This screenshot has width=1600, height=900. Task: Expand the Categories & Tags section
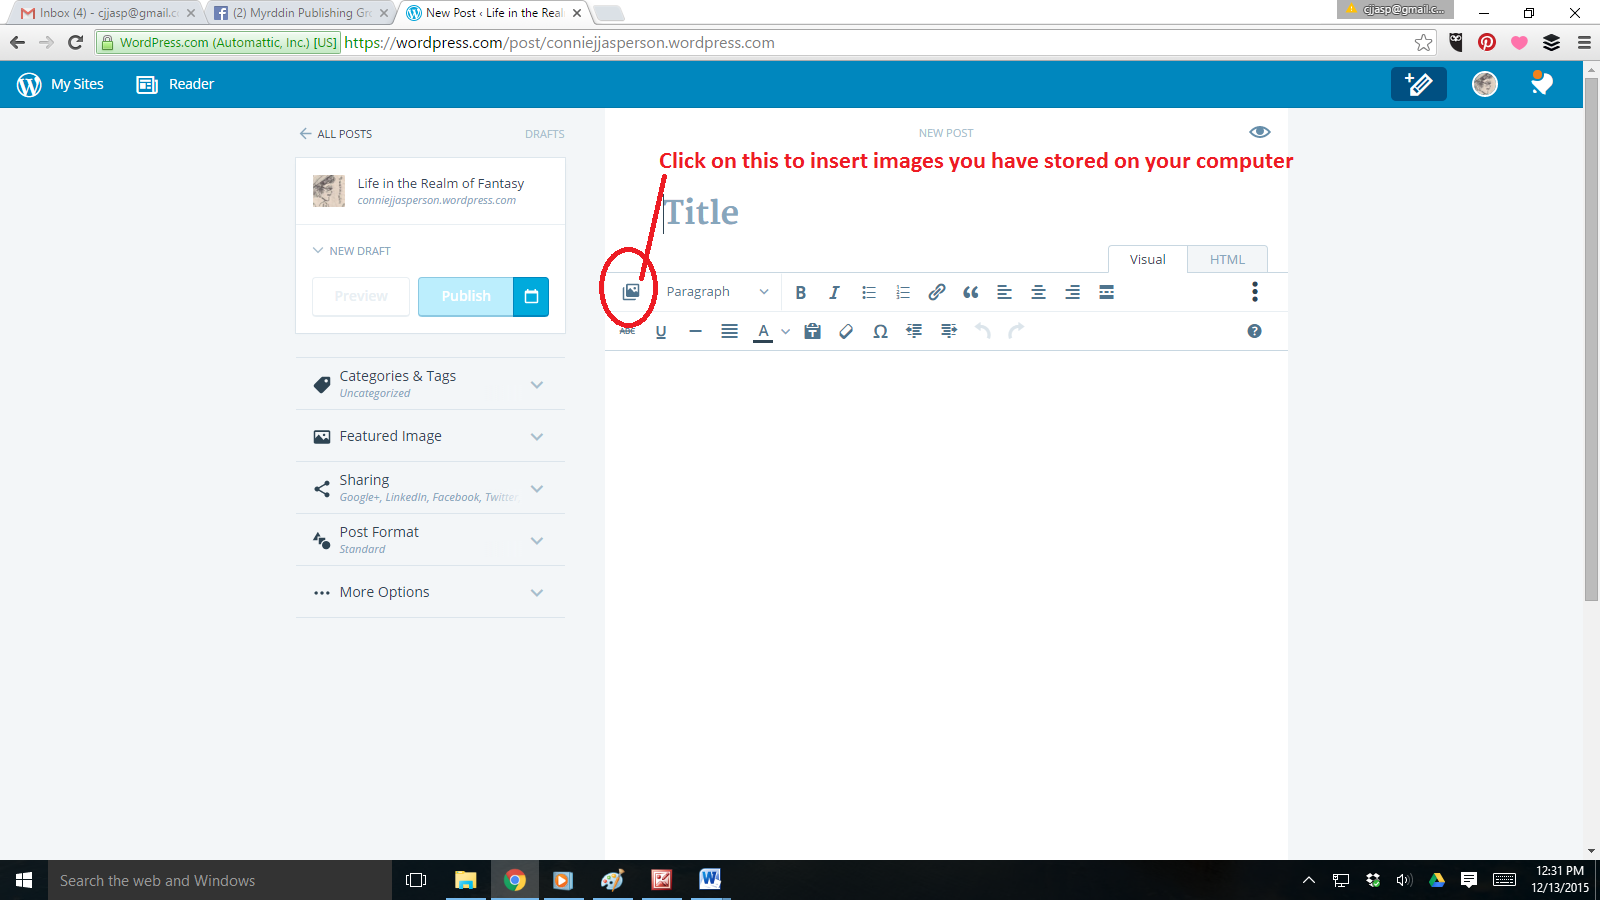[x=430, y=384]
